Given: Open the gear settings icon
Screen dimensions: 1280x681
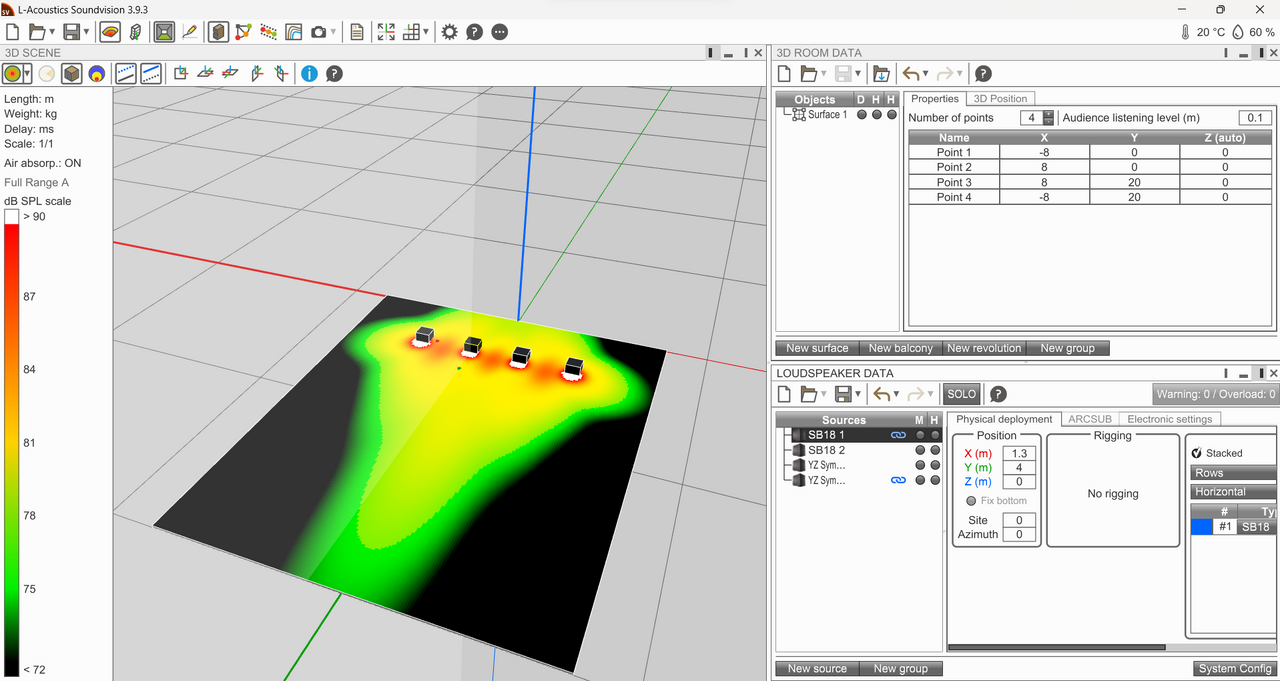Looking at the screenshot, I should click(449, 32).
